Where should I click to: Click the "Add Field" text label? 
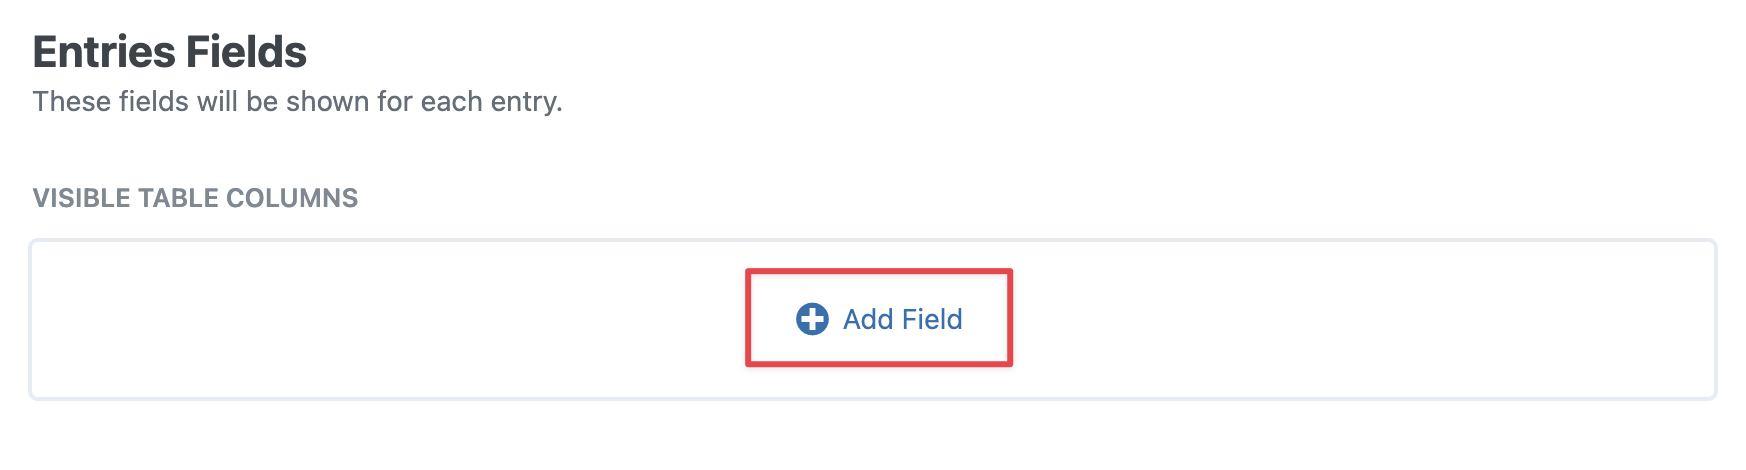coord(902,319)
